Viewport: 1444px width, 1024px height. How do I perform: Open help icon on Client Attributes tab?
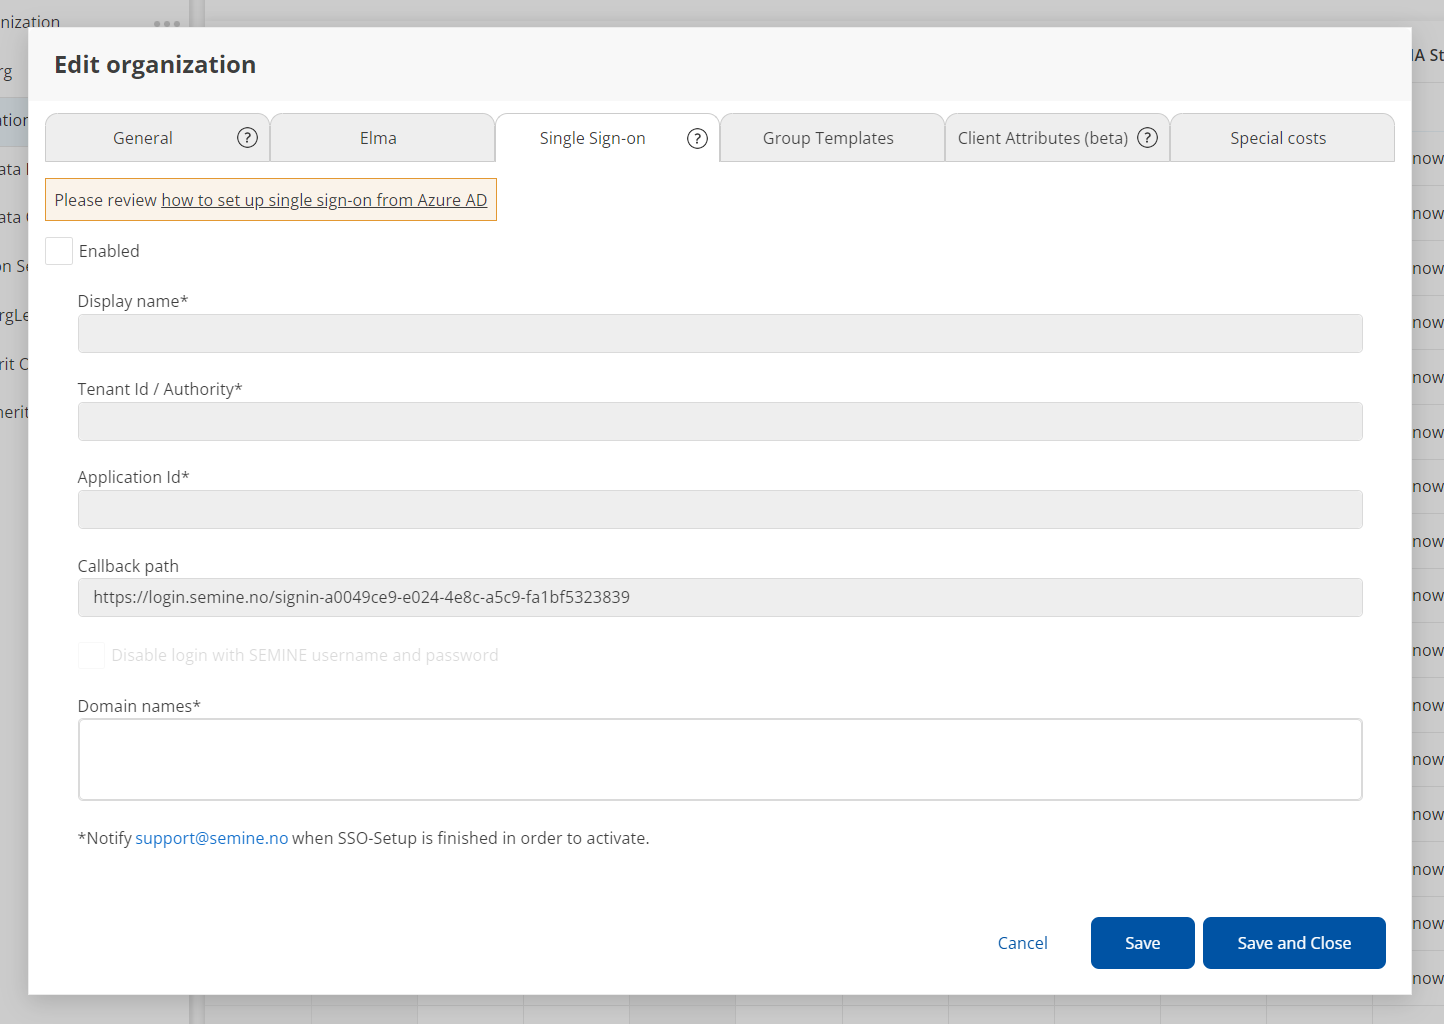(1148, 138)
